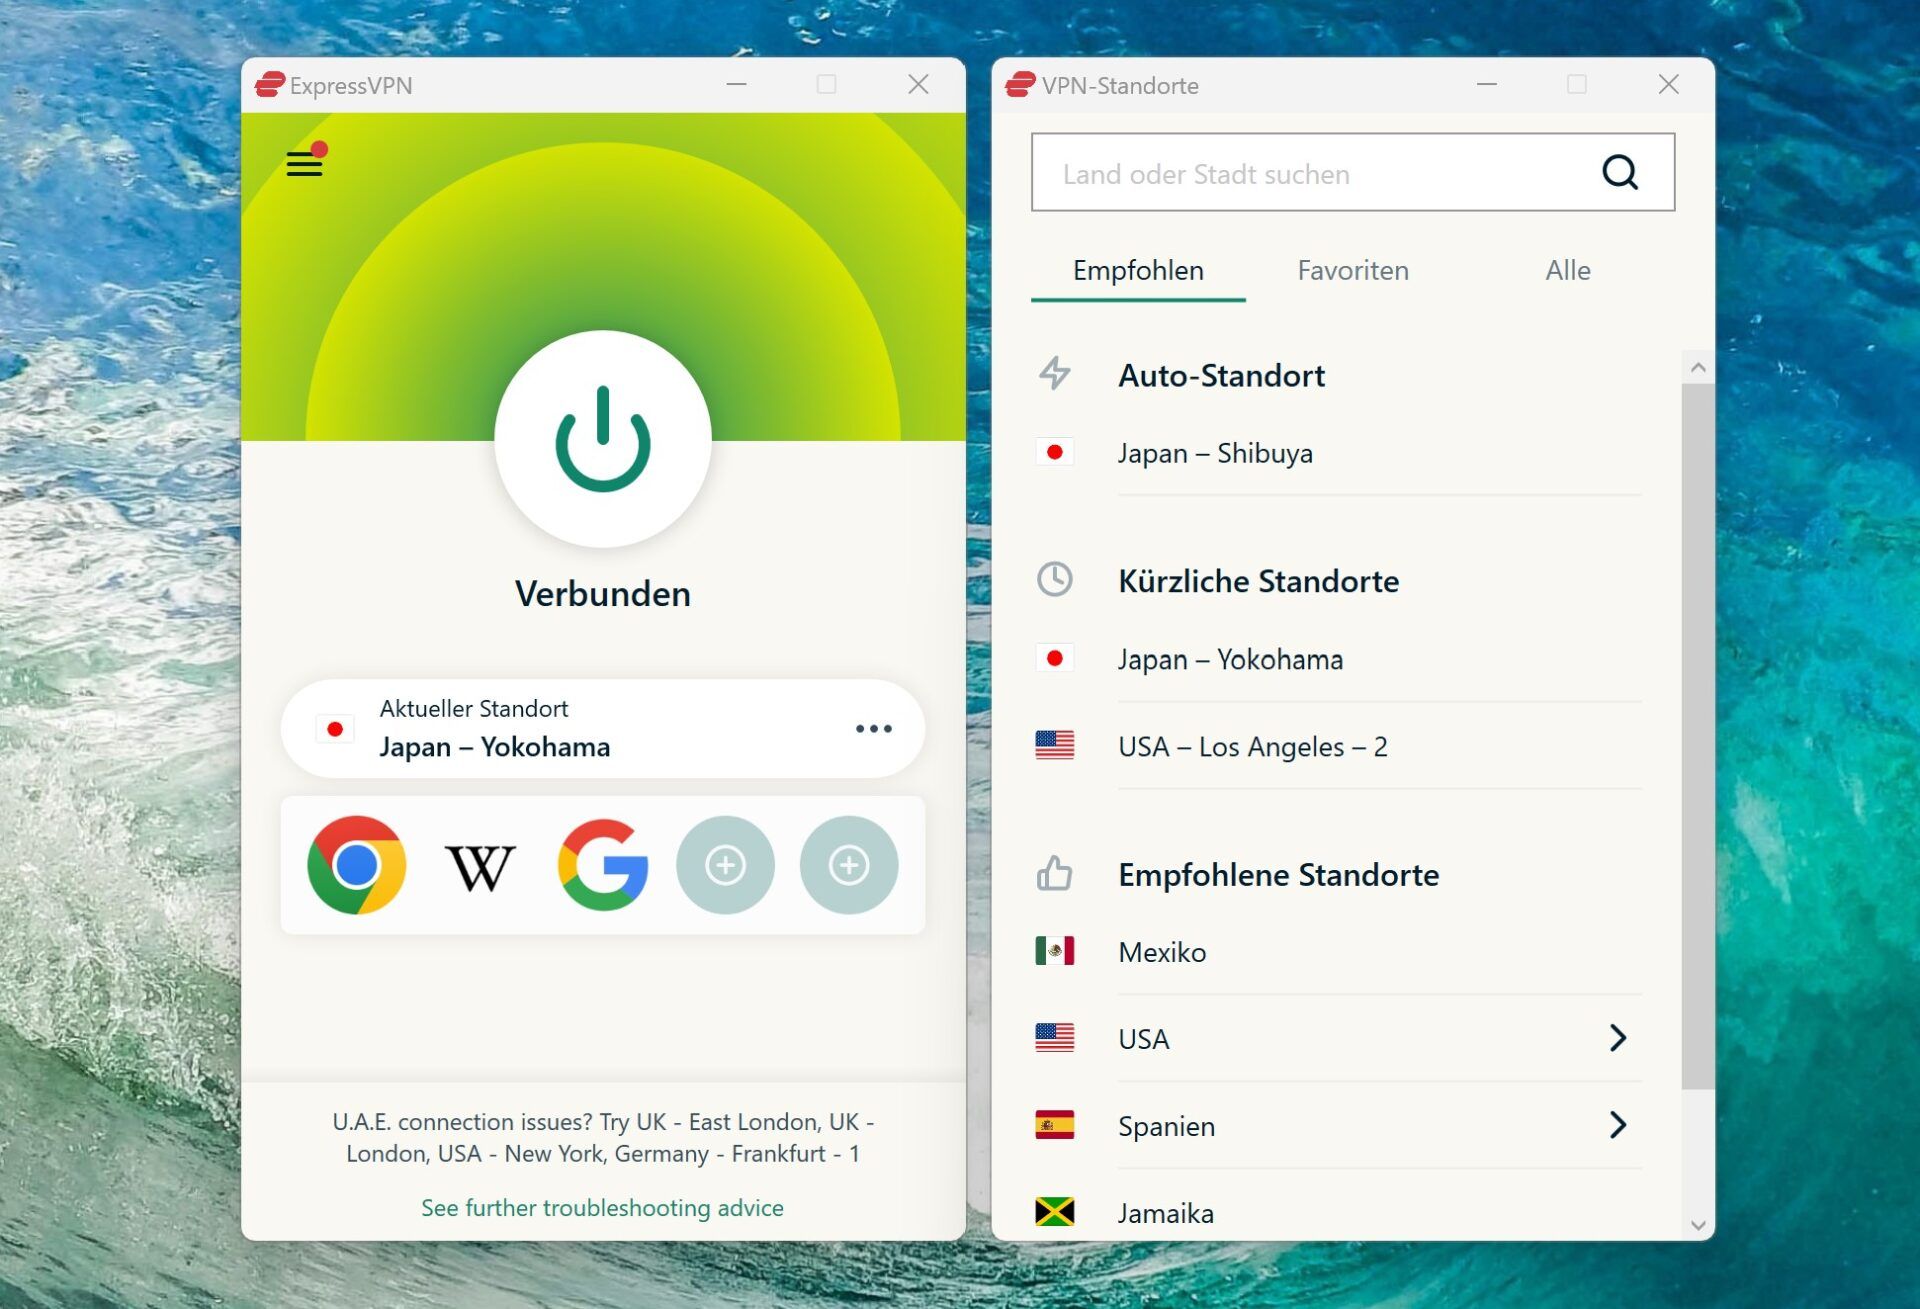This screenshot has height=1309, width=1920.
Task: Click the search icon in VPN-Standorte
Action: [x=1619, y=171]
